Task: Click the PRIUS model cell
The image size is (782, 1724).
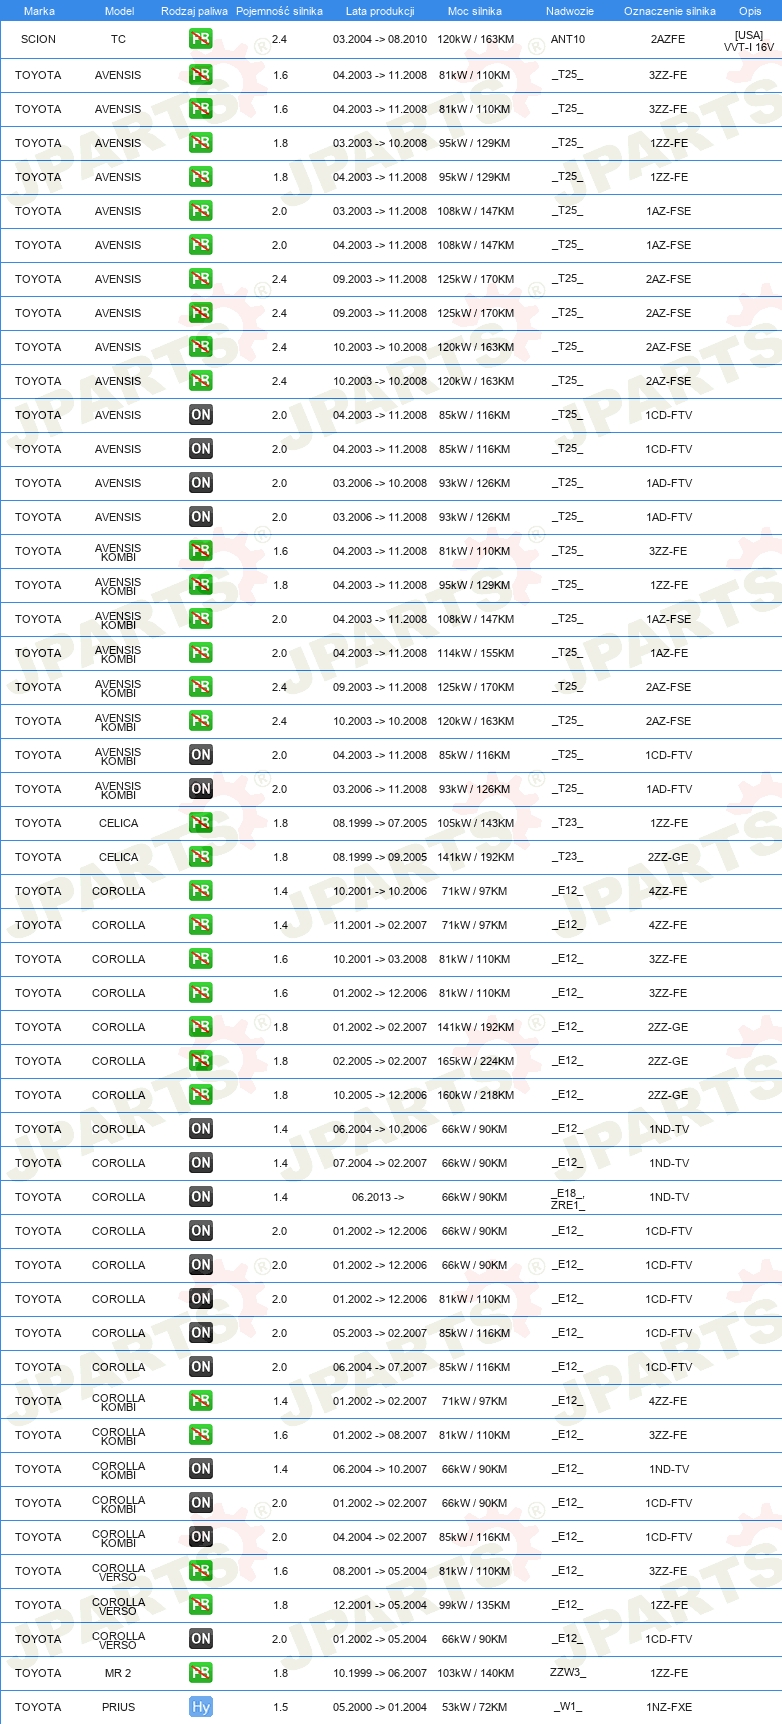Action: tap(118, 1707)
